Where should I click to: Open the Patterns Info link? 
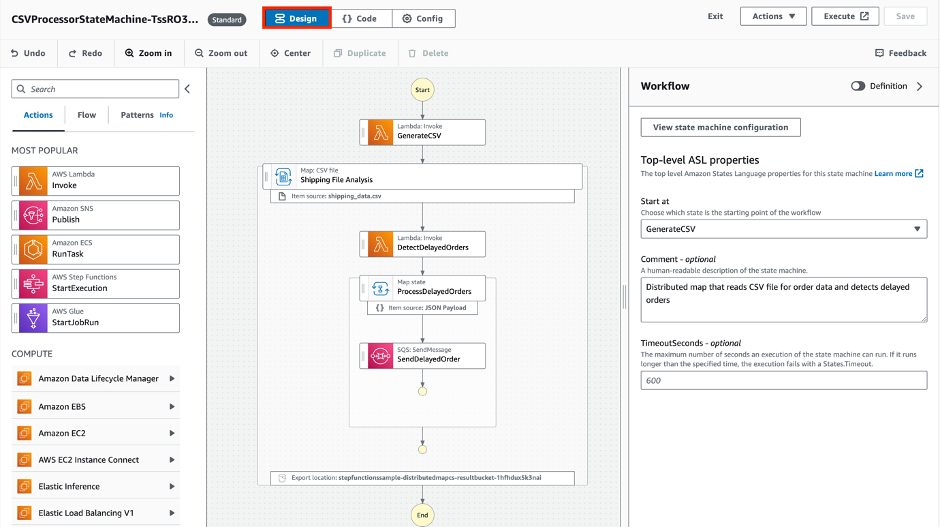[166, 115]
